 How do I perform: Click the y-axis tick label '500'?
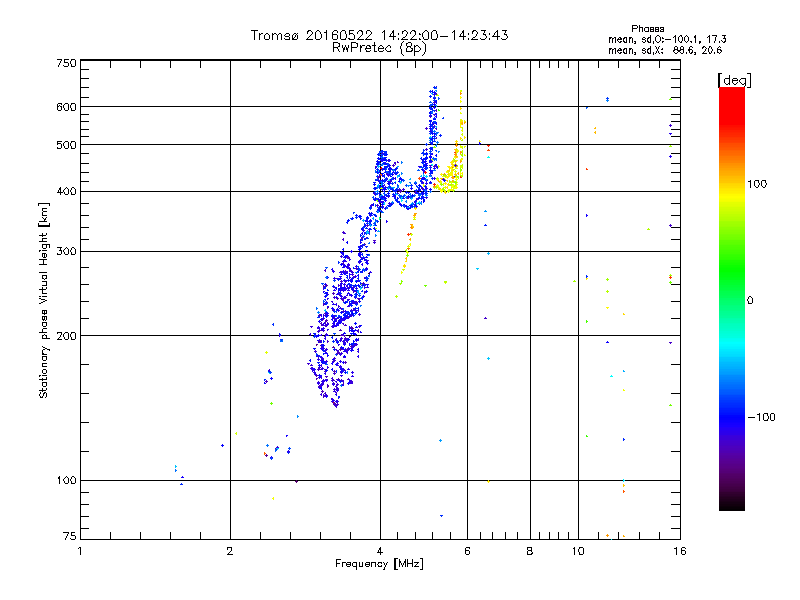point(66,145)
